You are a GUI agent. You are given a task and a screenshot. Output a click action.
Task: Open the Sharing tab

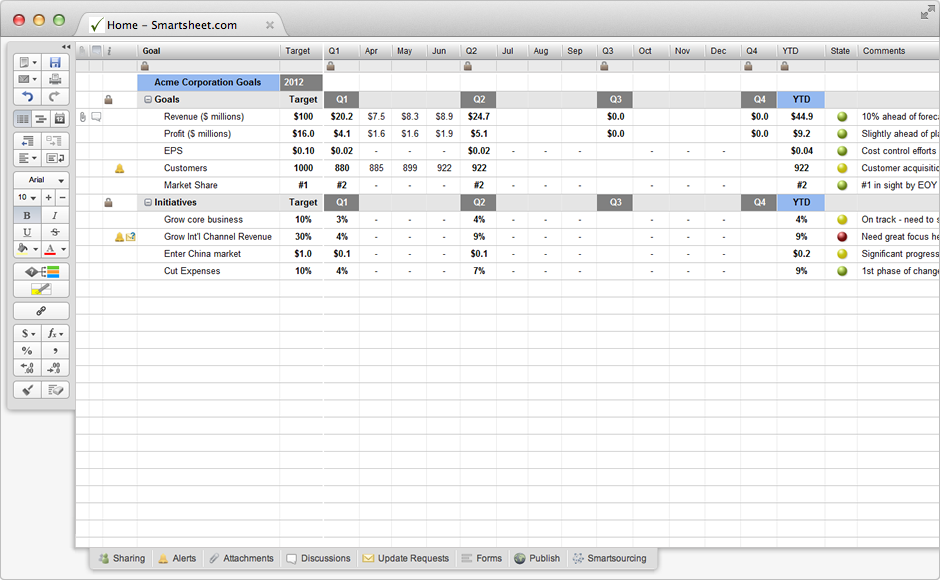coord(120,558)
